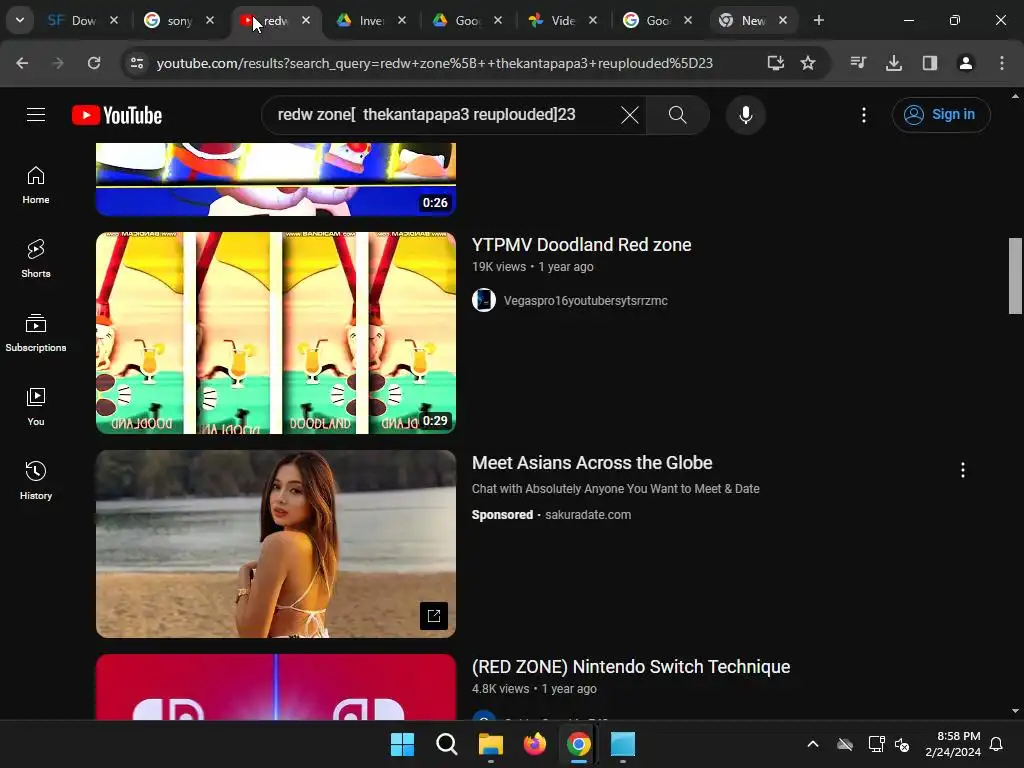Screen dimensions: 1024x768
Task: Show hidden tray icons chevron
Action: point(813,744)
